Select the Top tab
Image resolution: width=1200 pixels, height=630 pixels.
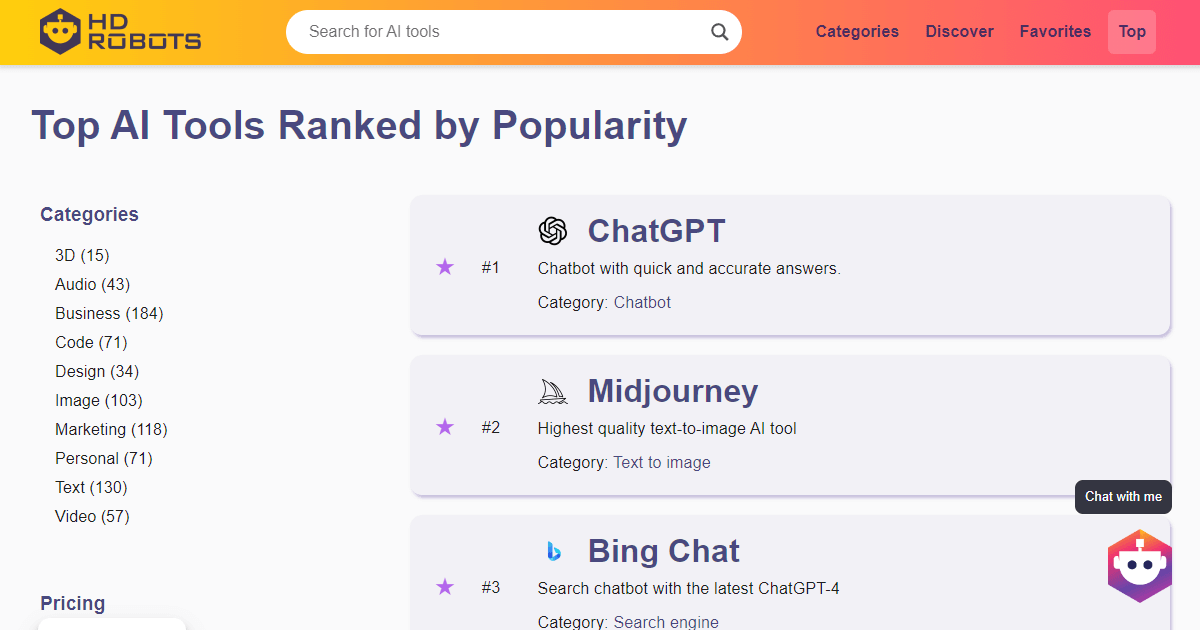point(1132,32)
